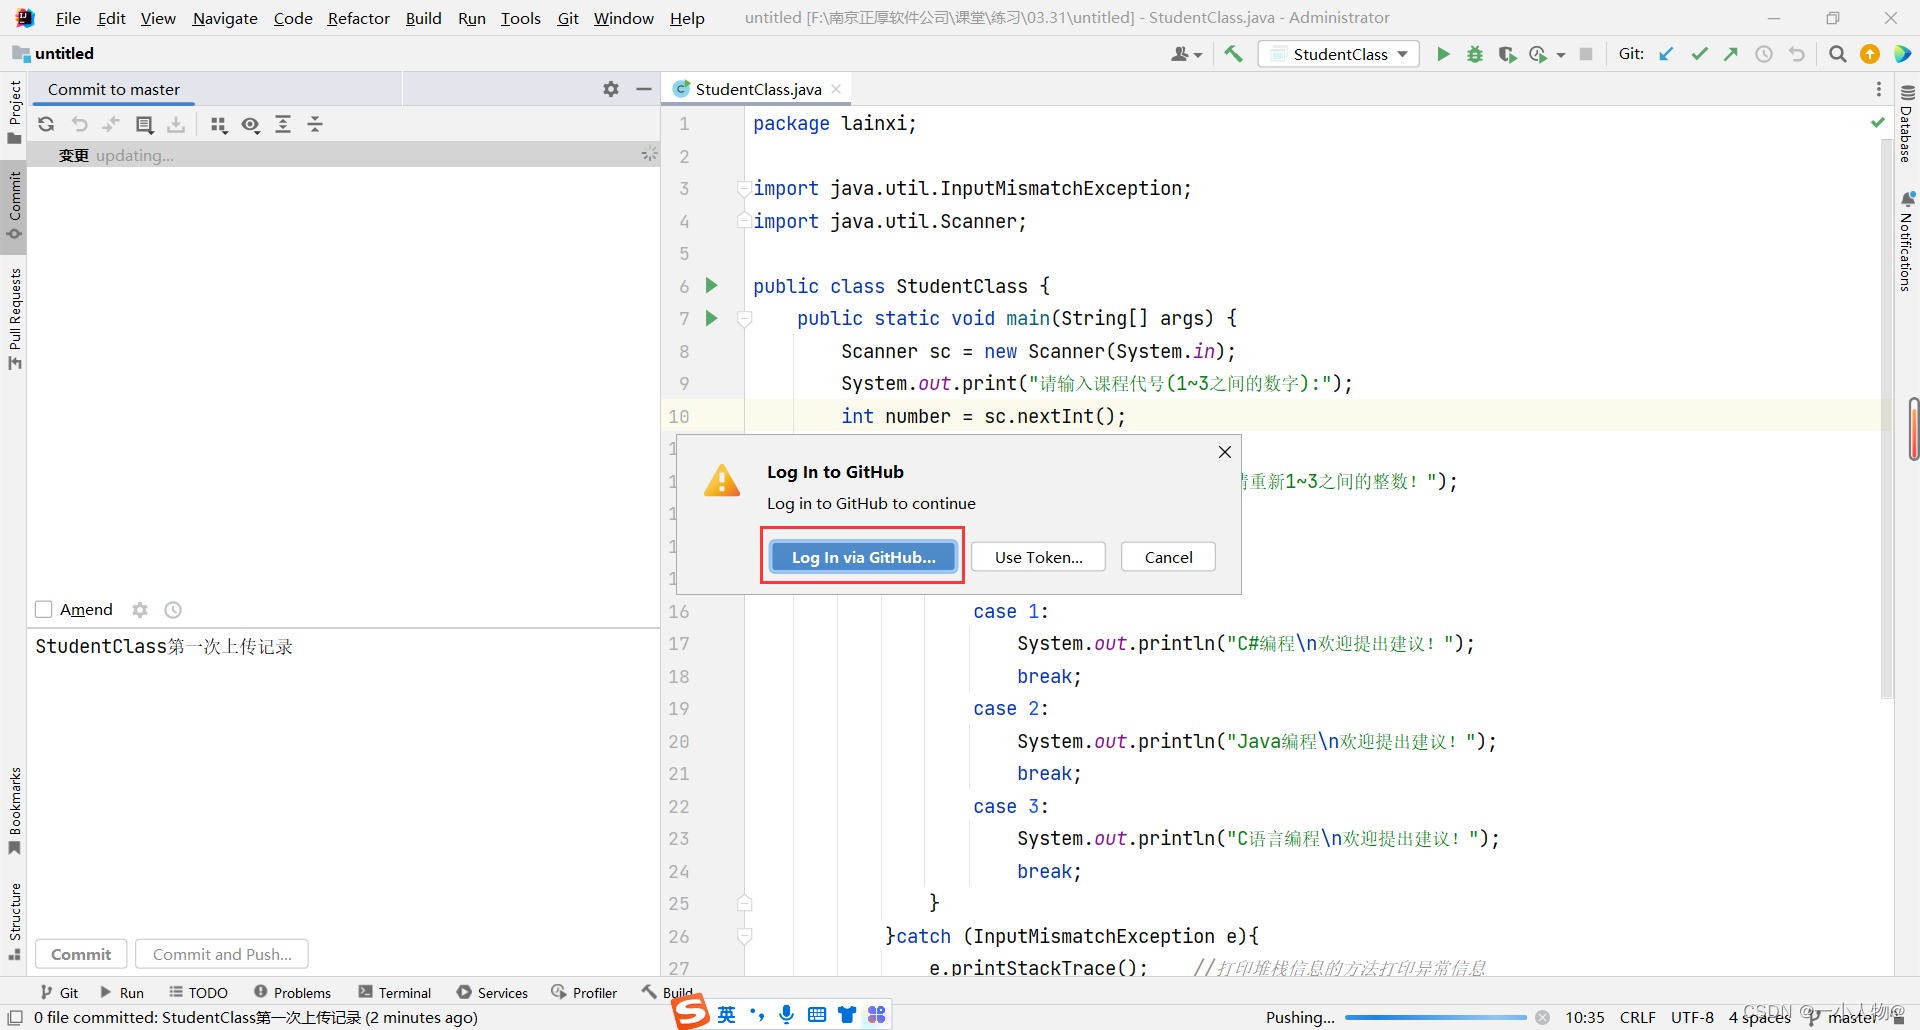Viewport: 1920px width, 1030px height.
Task: Click Git rollback icon in toolbar
Action: click(x=1797, y=54)
